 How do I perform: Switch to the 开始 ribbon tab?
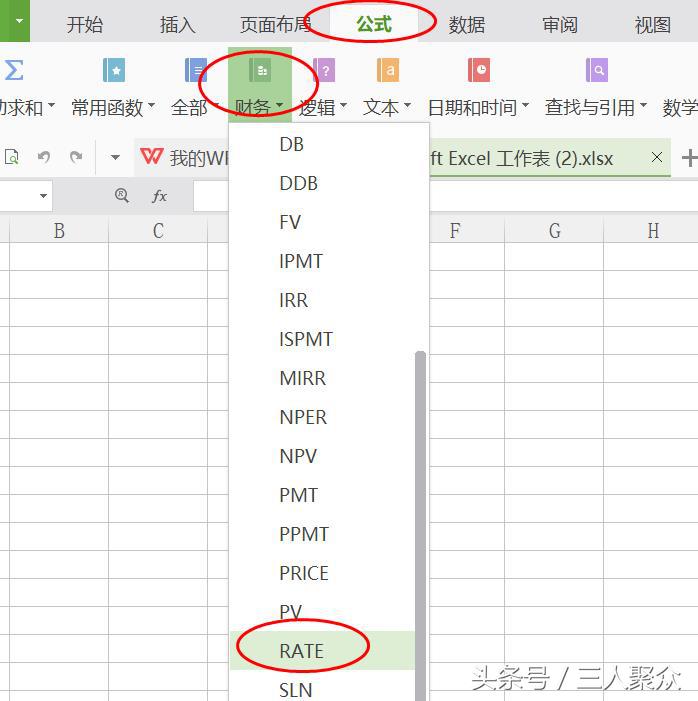85,24
